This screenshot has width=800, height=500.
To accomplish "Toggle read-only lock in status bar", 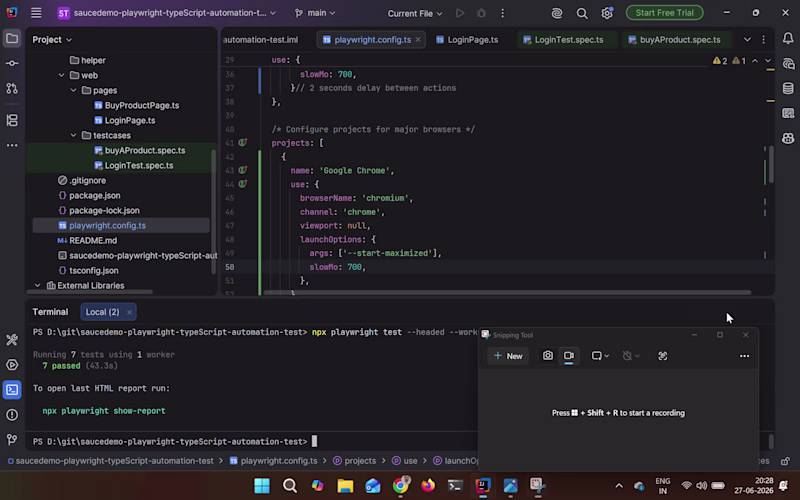I will point(785,461).
